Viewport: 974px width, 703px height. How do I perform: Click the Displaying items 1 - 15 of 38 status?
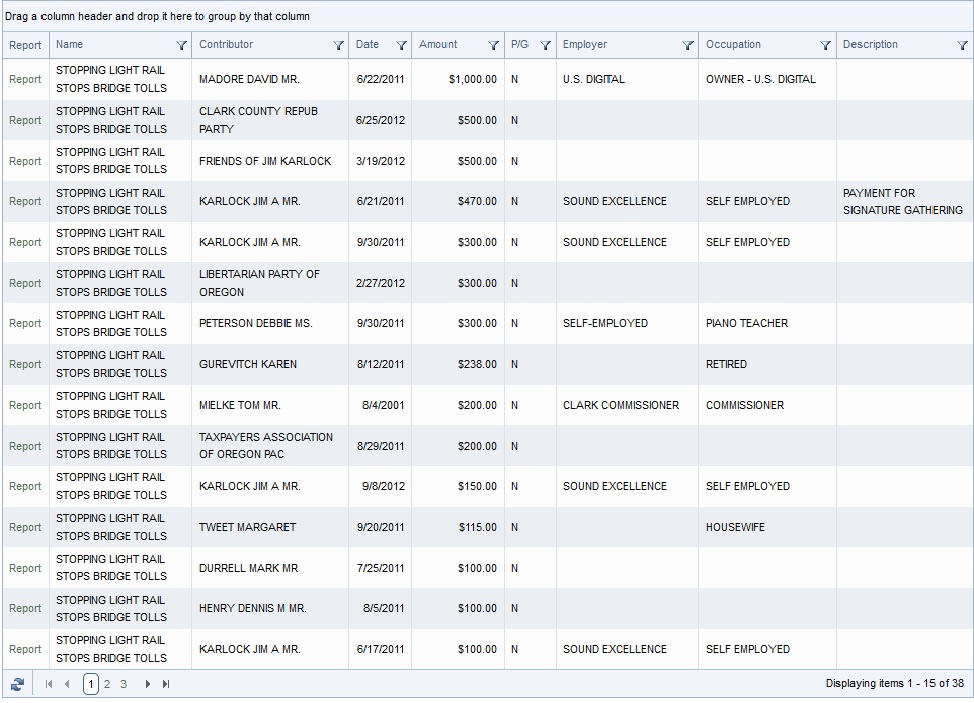pos(894,684)
